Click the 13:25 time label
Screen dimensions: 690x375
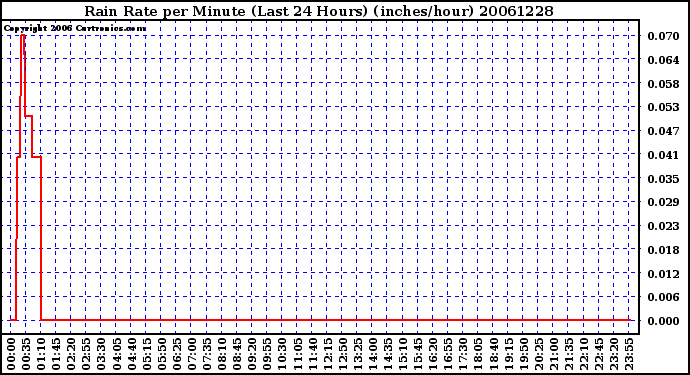[358, 354]
